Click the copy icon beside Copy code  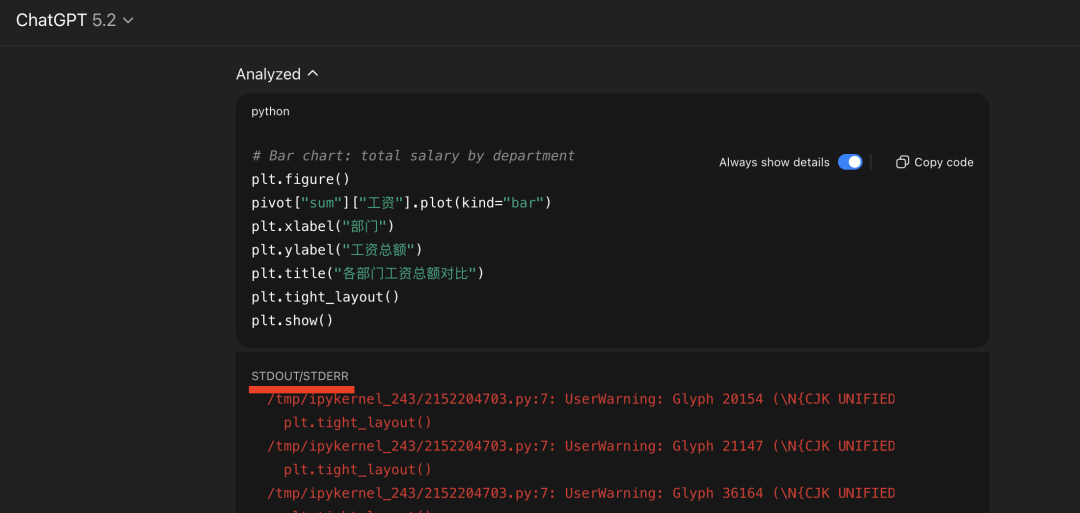[902, 162]
